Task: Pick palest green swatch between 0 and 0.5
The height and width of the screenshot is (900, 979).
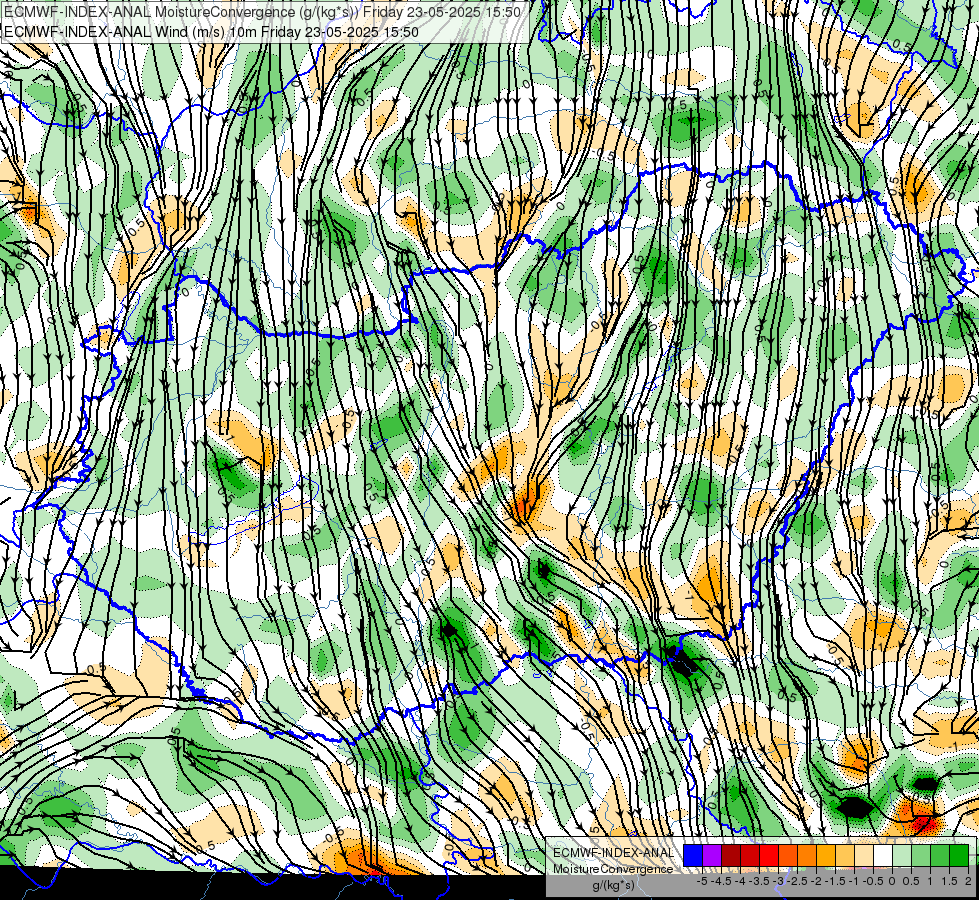Action: pos(902,856)
